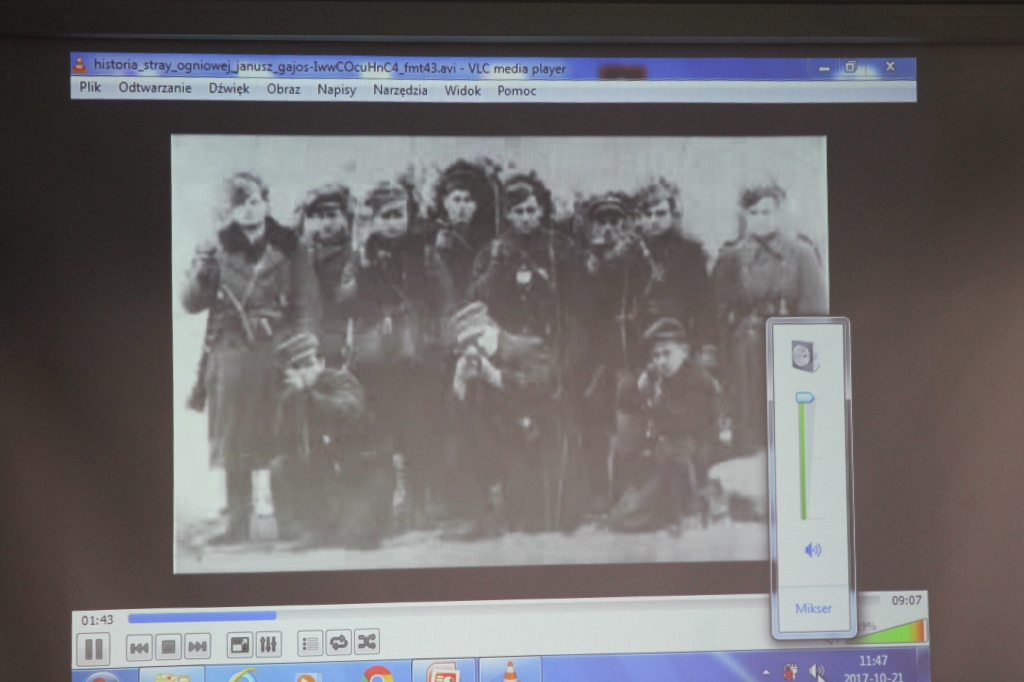Open File Explorer from the taskbar
Viewport: 1024px width, 682px height.
coord(171,676)
